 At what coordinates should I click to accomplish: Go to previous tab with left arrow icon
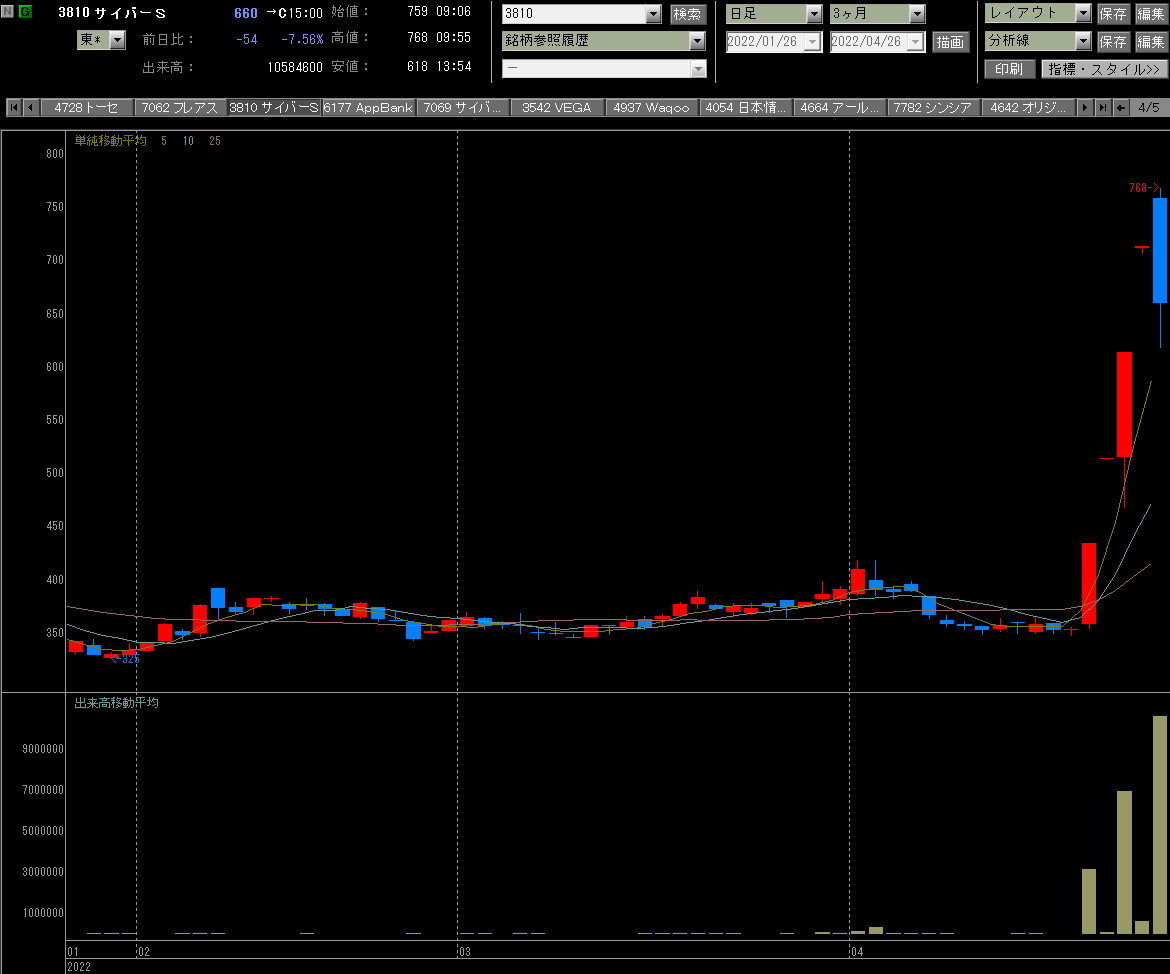[31, 107]
